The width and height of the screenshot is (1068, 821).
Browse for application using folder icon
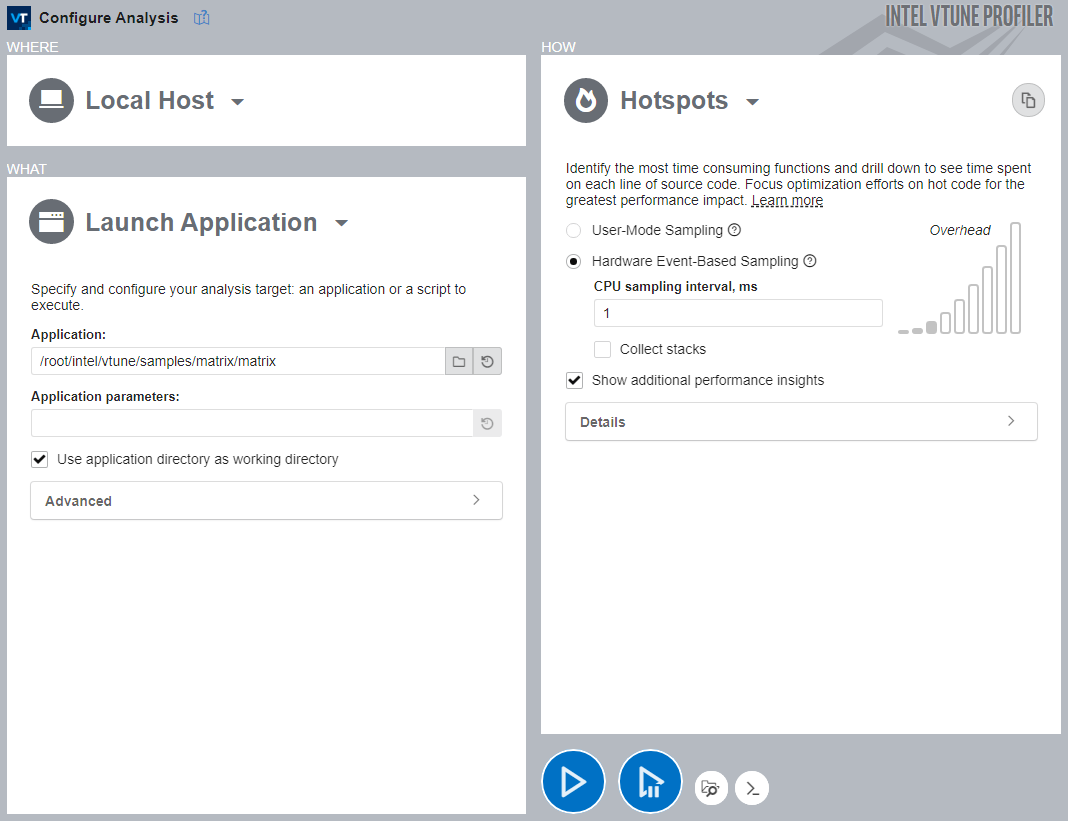pyautogui.click(x=459, y=361)
